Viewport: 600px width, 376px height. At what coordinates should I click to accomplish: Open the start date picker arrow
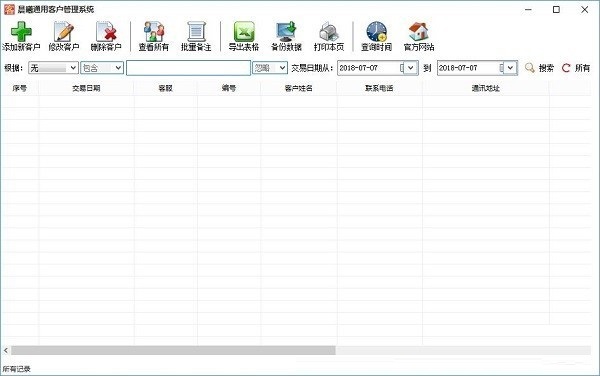(411, 68)
